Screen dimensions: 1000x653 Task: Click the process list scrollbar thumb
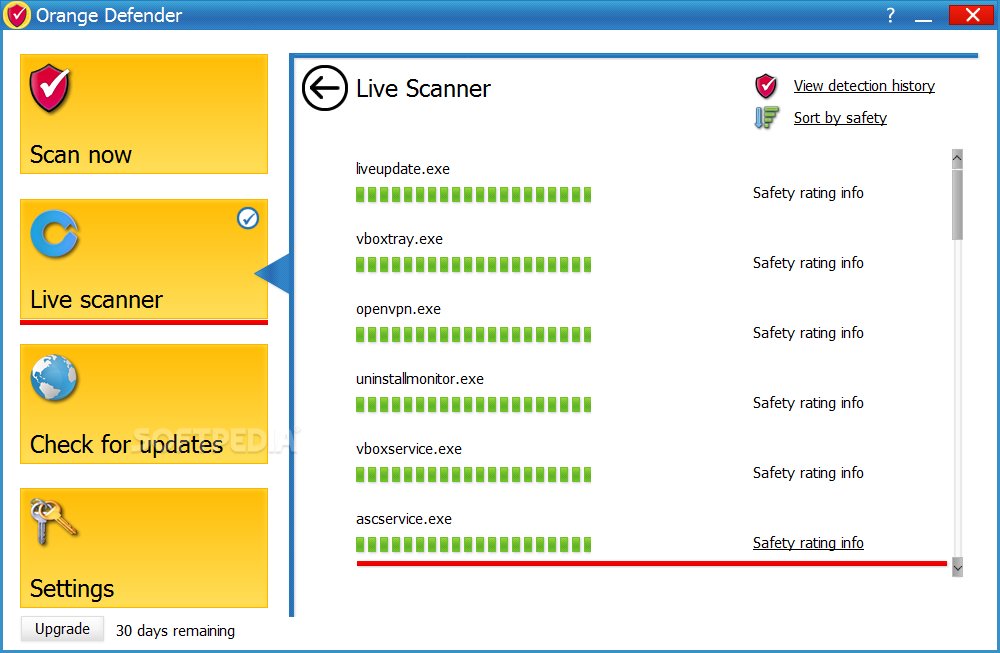[x=957, y=204]
